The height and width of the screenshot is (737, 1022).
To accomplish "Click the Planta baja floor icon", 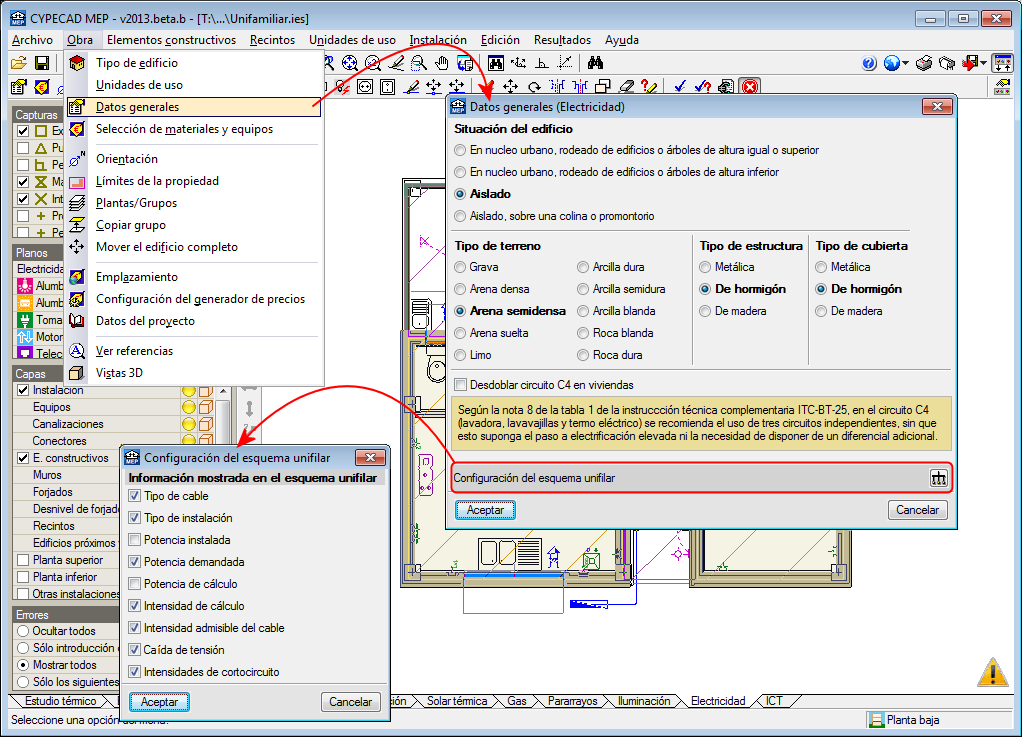I will click(876, 719).
